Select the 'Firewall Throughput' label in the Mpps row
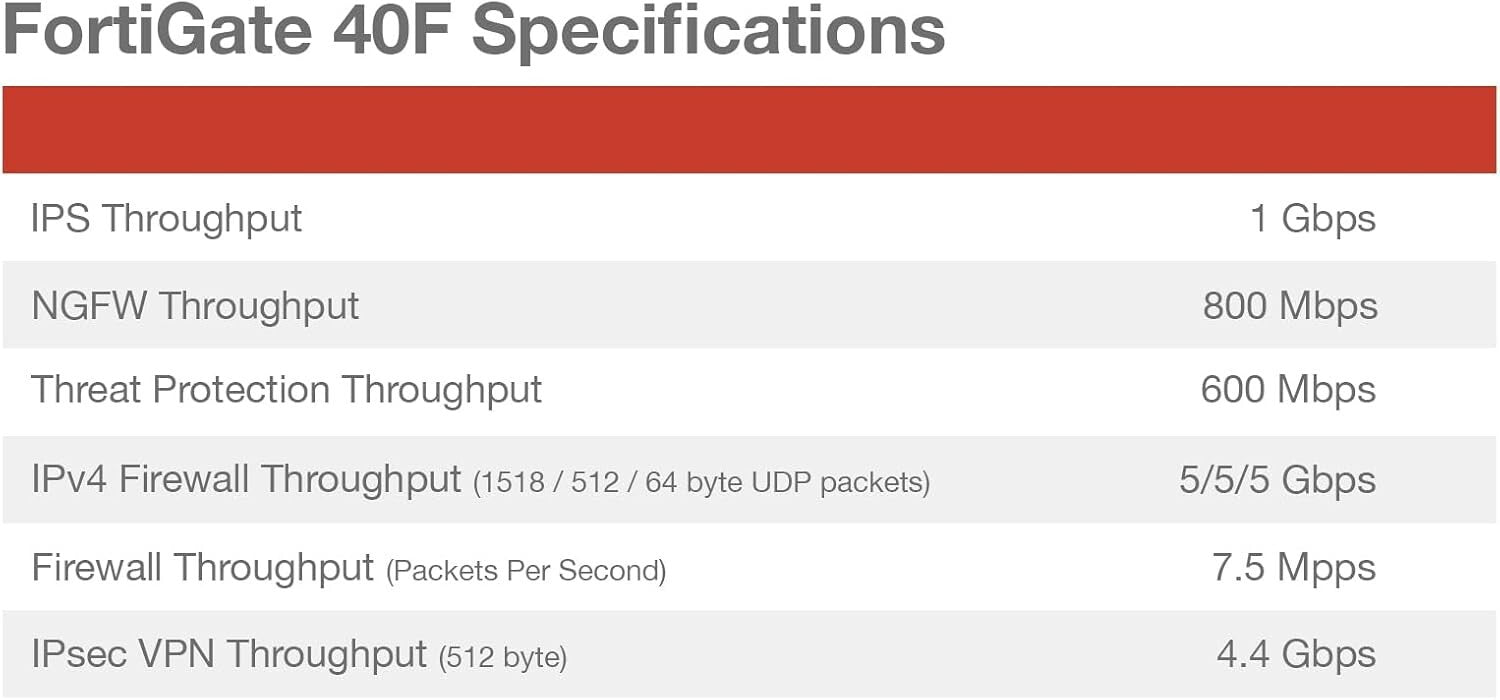Image resolution: width=1500 pixels, height=700 pixels. pyautogui.click(x=202, y=567)
